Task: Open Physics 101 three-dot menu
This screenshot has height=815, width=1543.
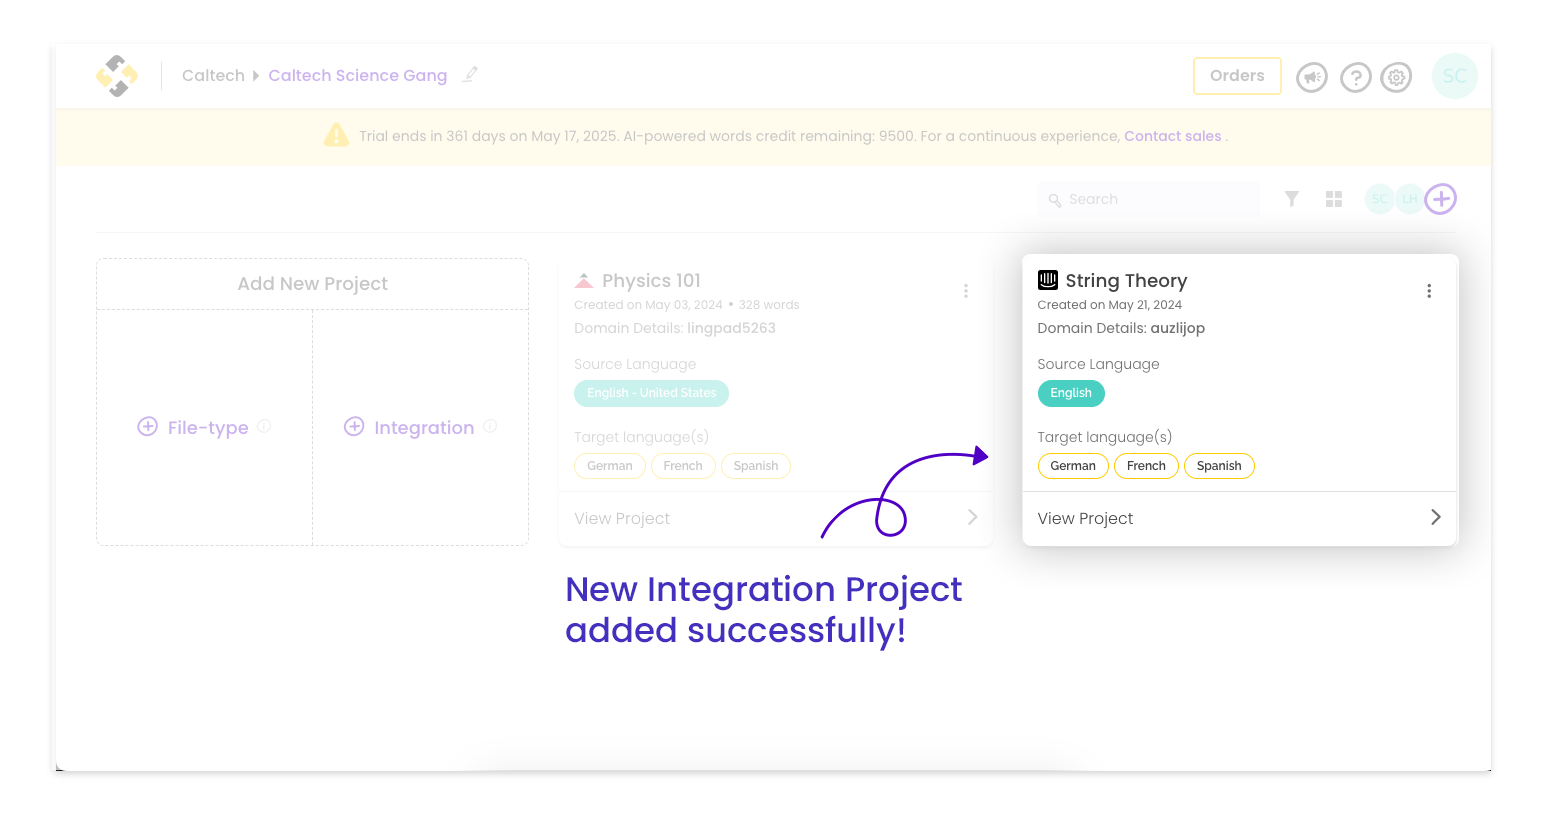Action: pos(965,291)
